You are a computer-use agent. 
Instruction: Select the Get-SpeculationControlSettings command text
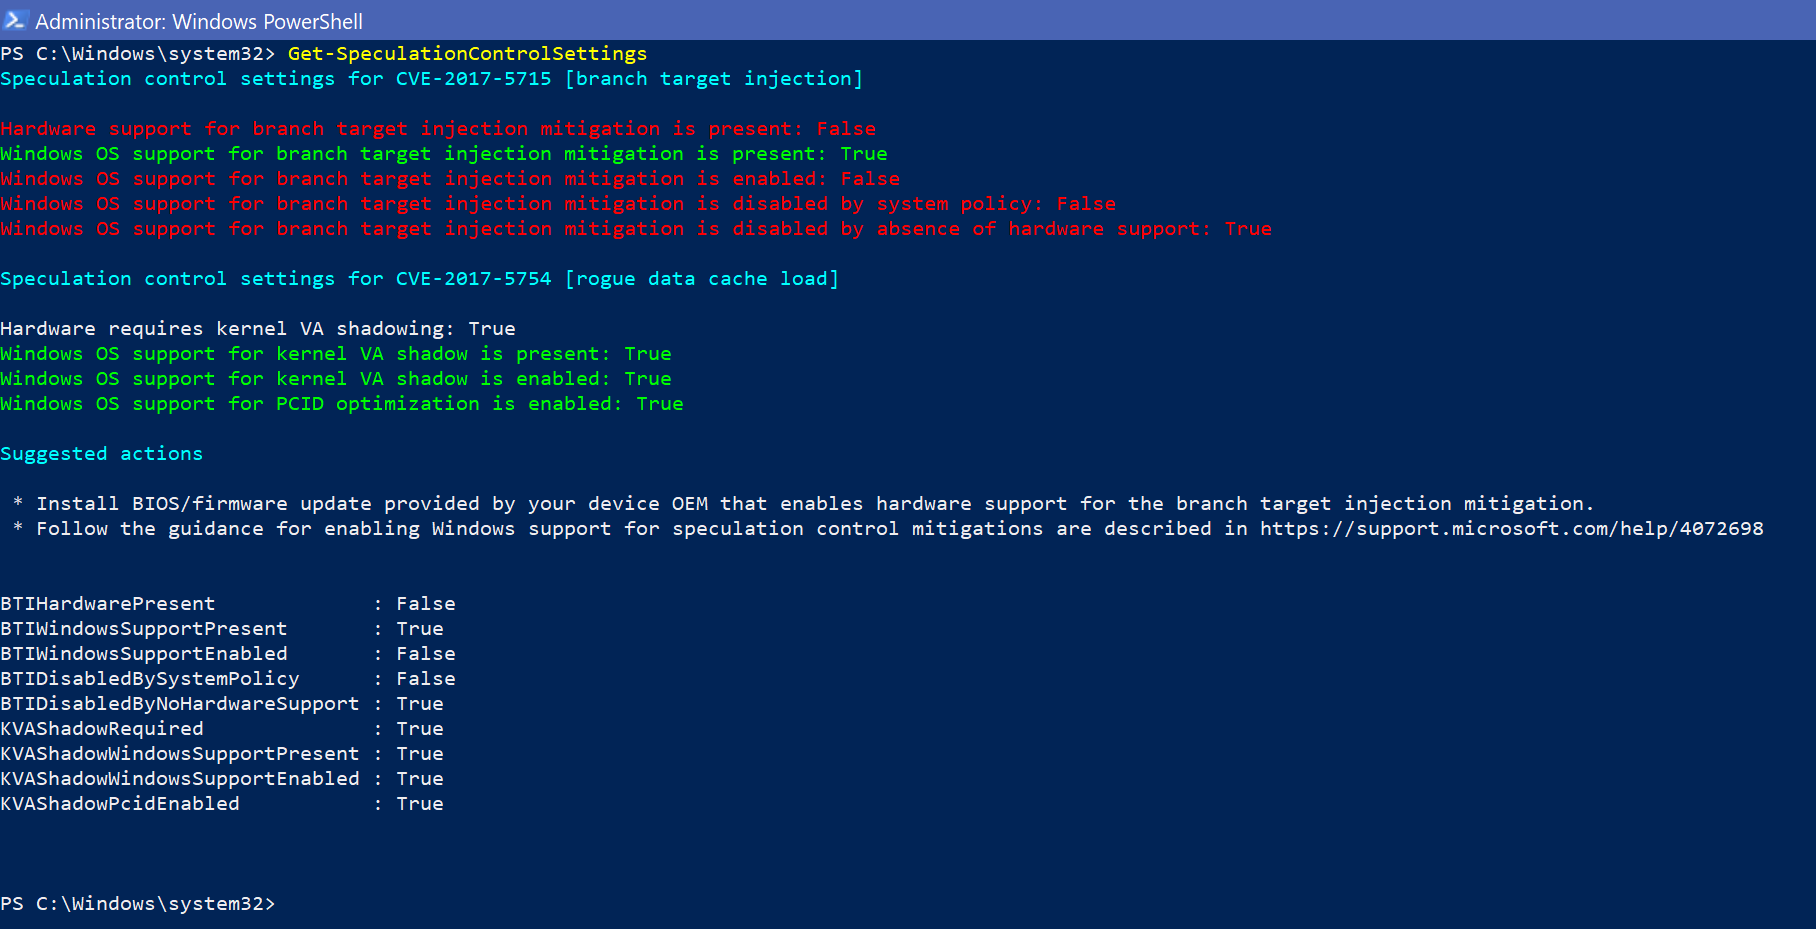pos(465,53)
